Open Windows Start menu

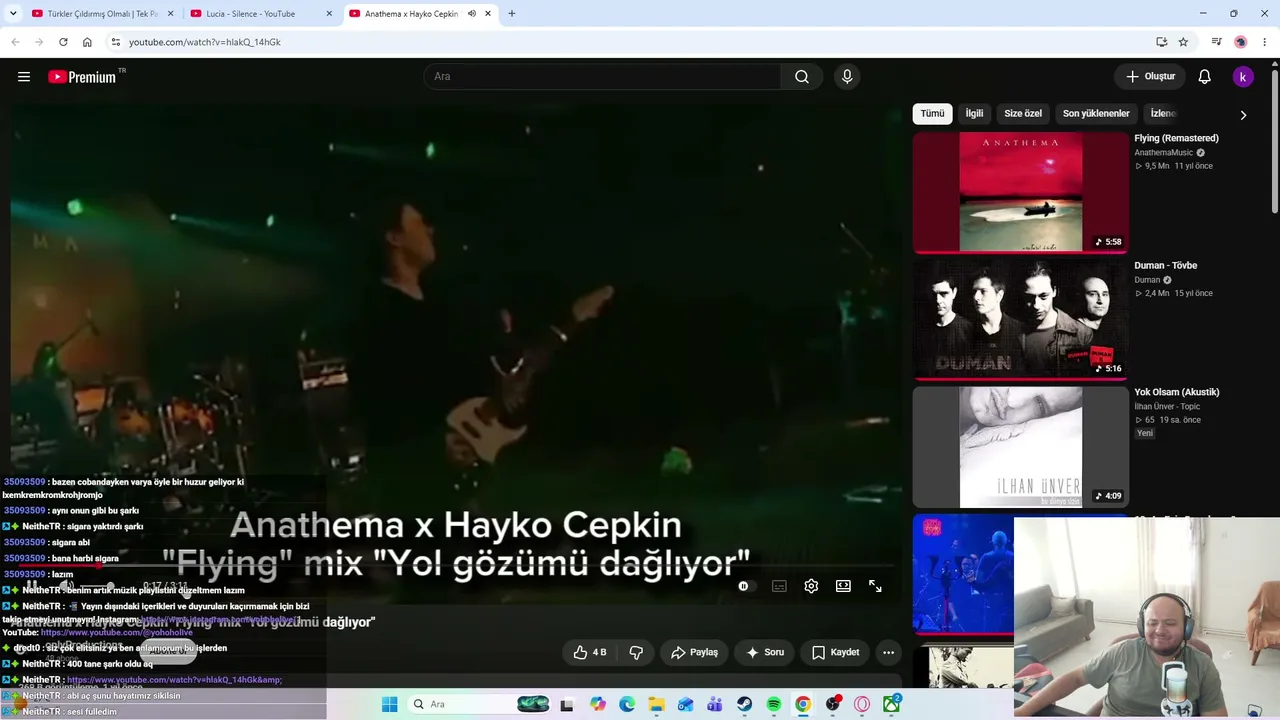click(x=390, y=704)
